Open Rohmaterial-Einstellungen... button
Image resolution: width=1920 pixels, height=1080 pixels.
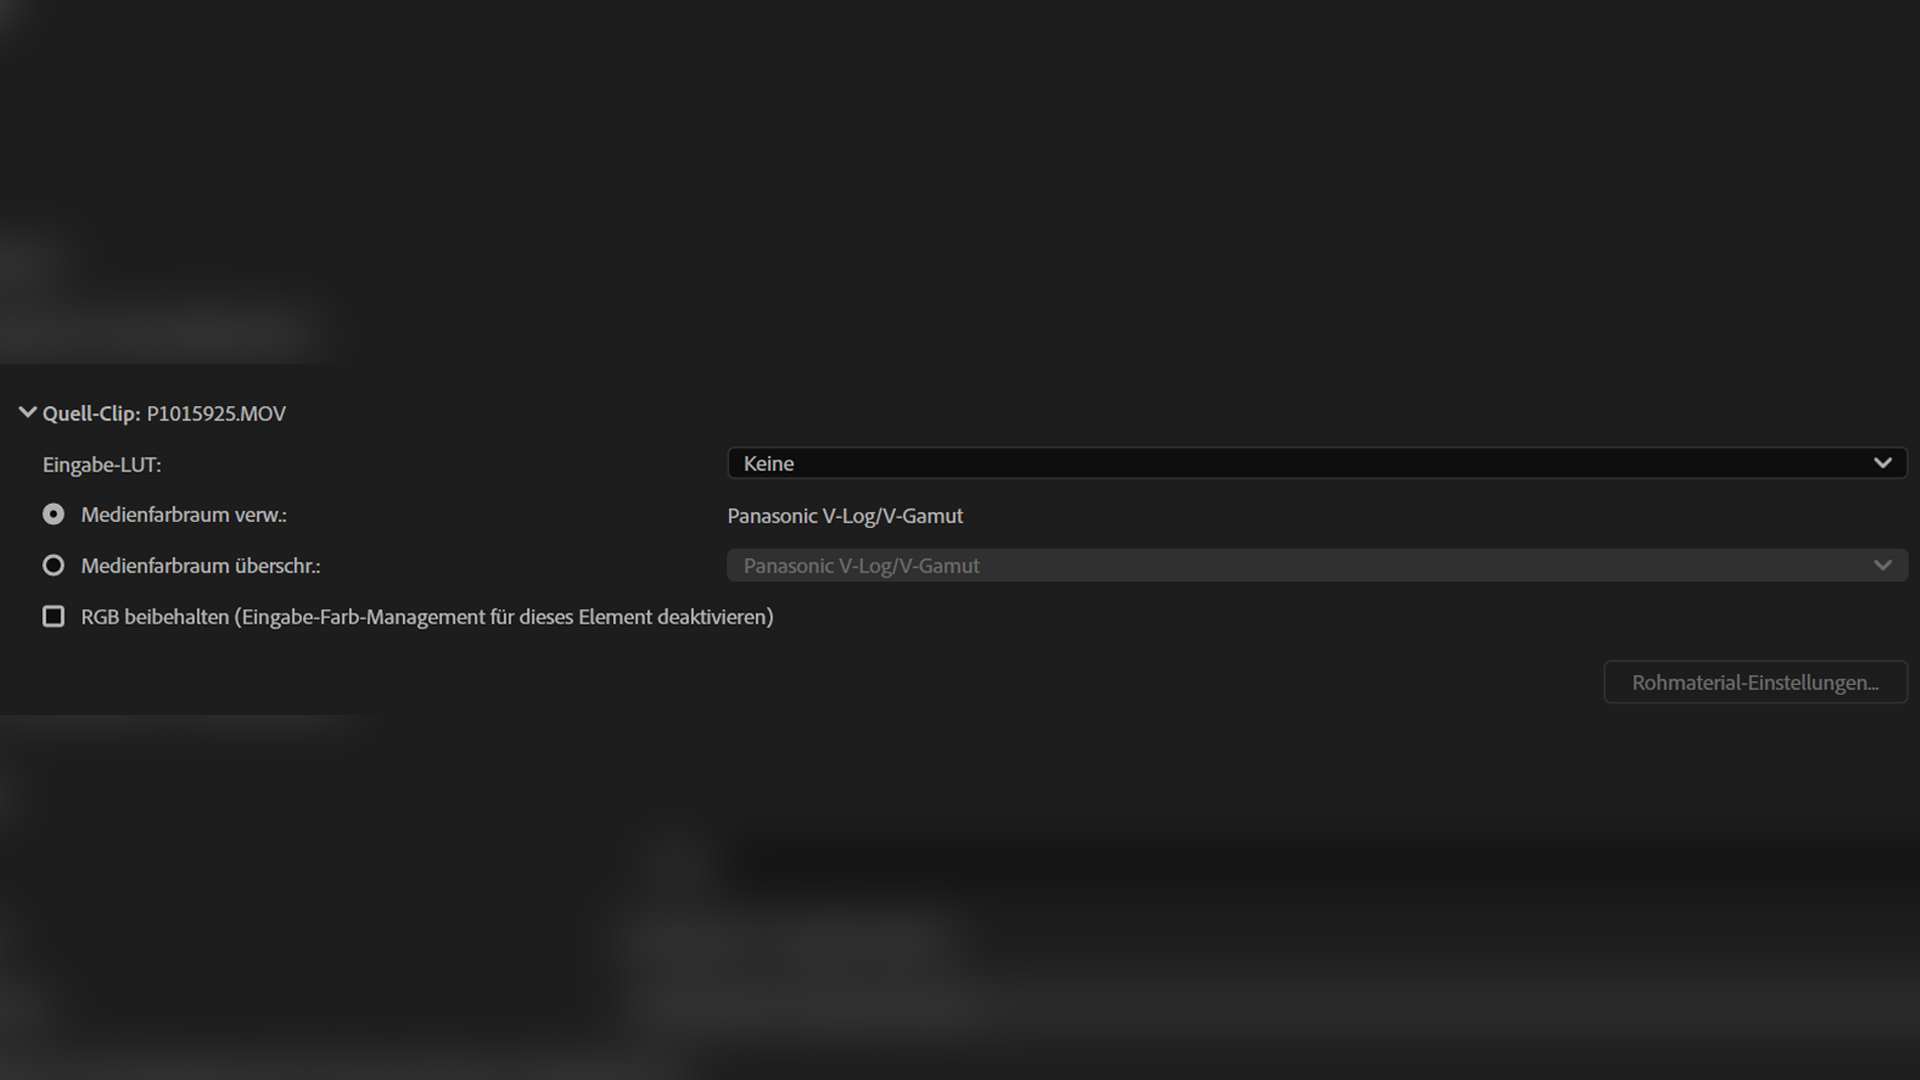1755,682
